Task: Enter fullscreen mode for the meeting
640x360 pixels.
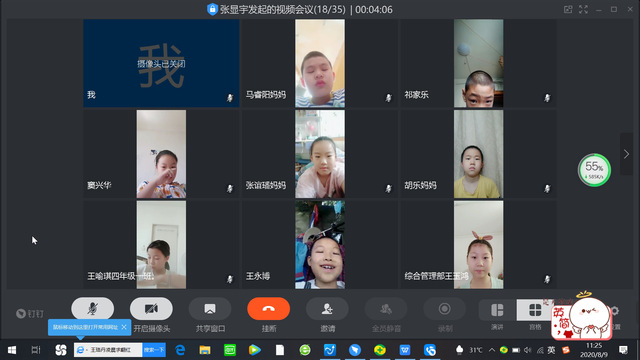Action: [583, 9]
